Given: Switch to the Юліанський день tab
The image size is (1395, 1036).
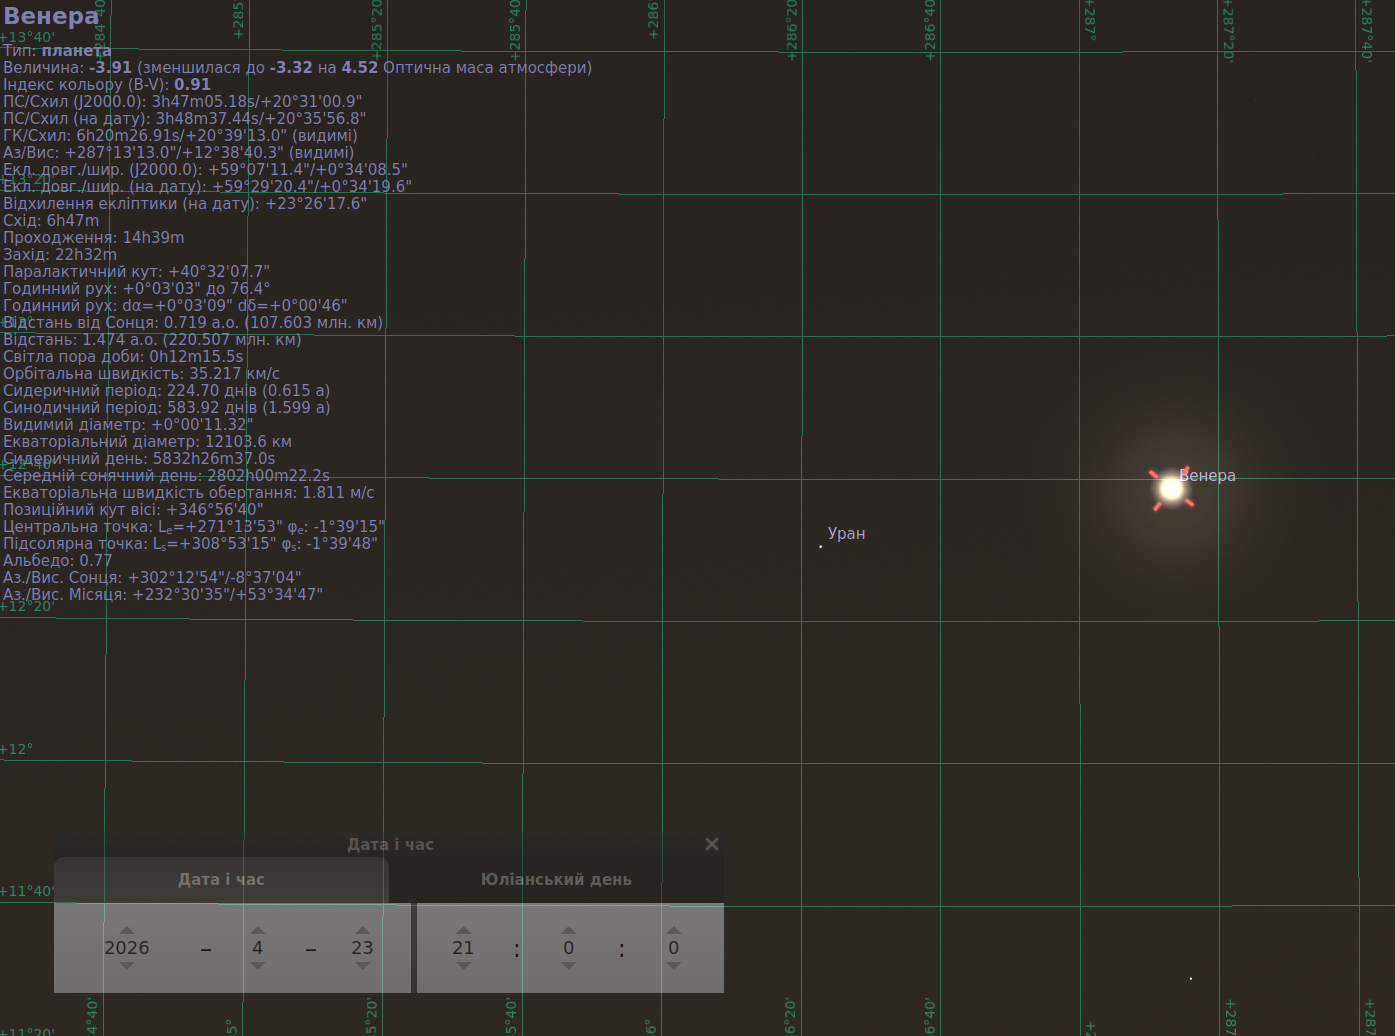Looking at the screenshot, I should tap(556, 880).
